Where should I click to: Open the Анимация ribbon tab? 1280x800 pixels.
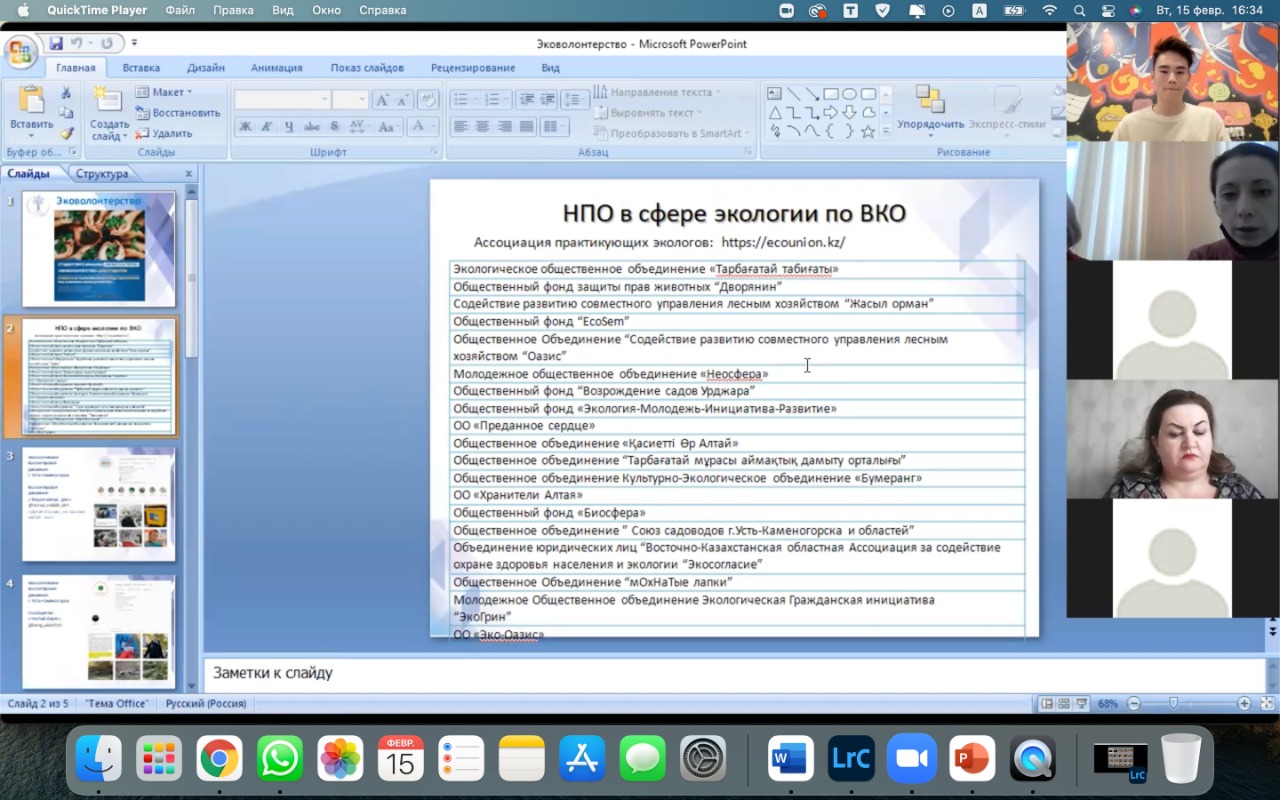[x=276, y=68]
